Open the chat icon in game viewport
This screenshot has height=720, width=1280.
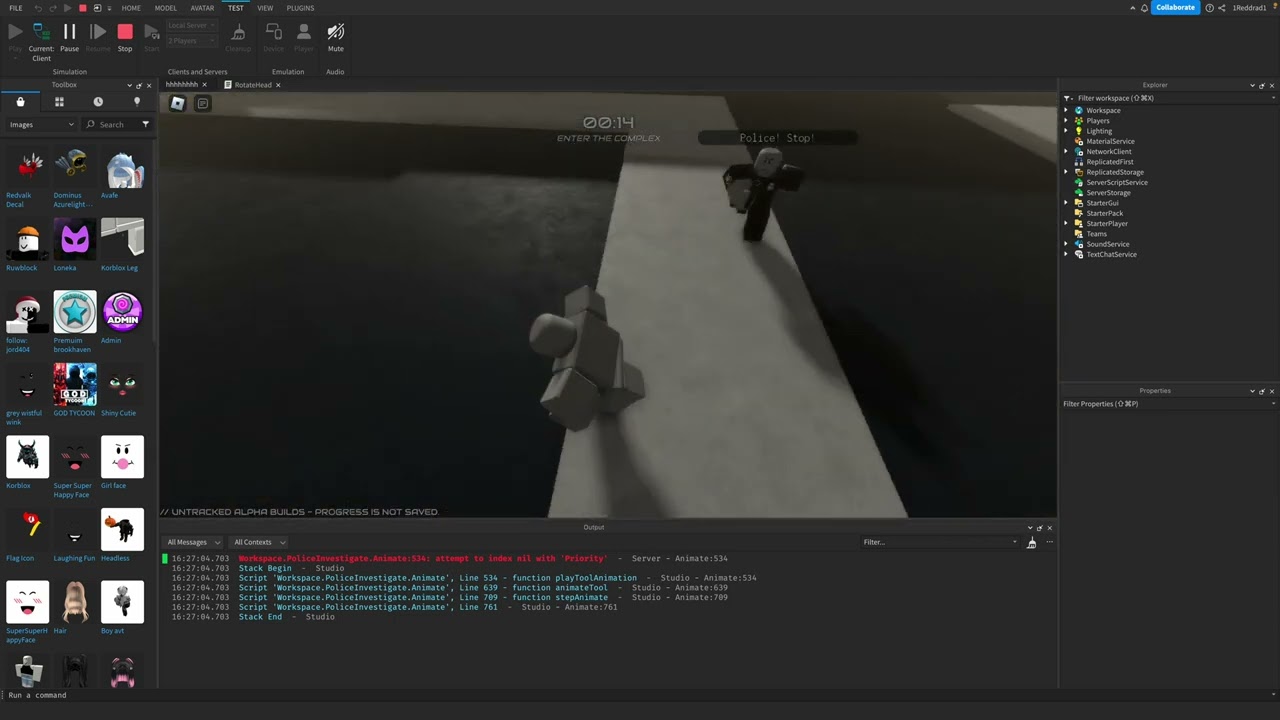click(x=202, y=103)
